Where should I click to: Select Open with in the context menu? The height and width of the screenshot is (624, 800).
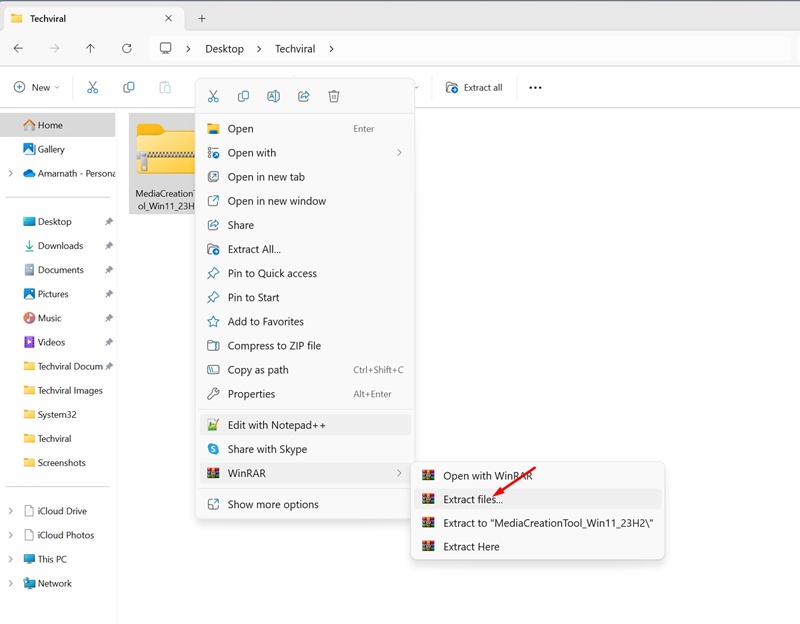point(305,153)
